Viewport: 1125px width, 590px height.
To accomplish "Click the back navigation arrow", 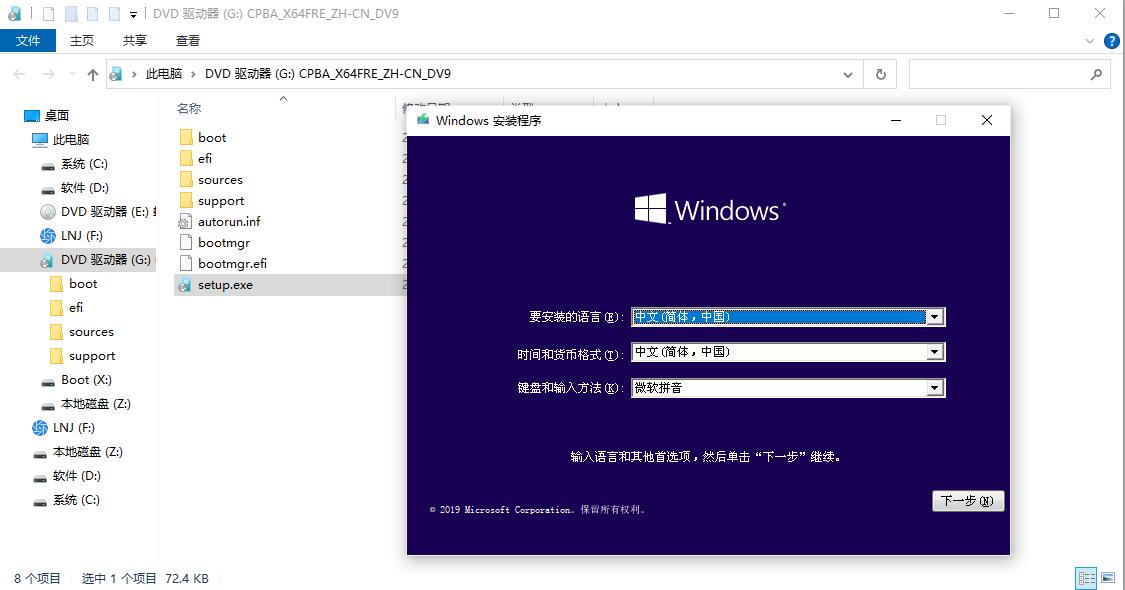I will point(19,74).
